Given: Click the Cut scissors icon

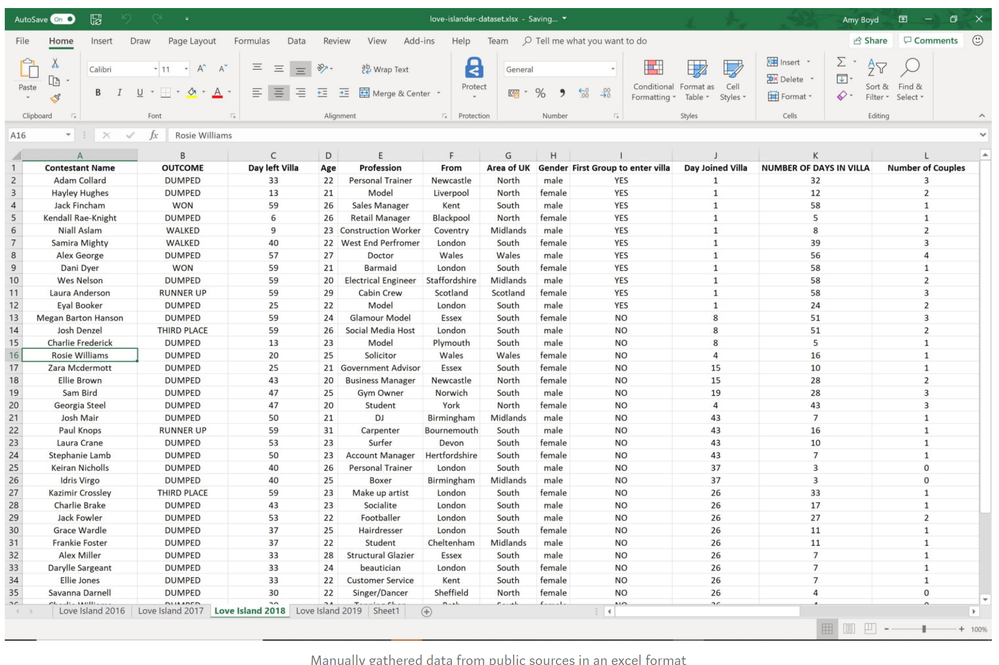Looking at the screenshot, I should coord(55,63).
